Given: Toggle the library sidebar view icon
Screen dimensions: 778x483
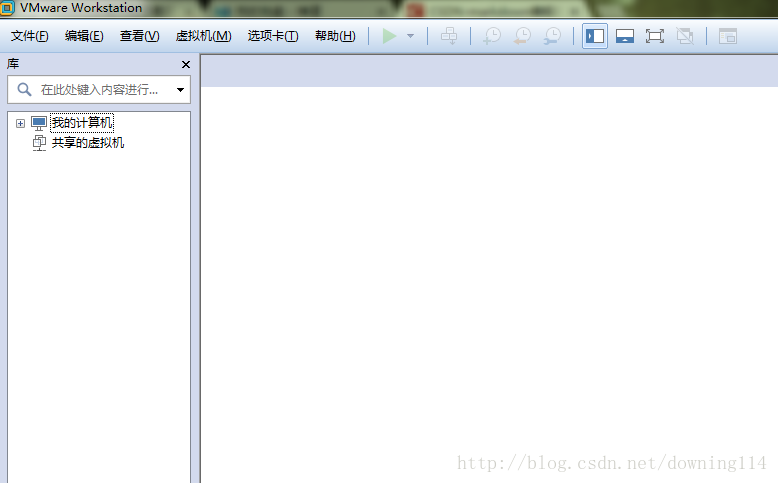Looking at the screenshot, I should click(x=595, y=36).
